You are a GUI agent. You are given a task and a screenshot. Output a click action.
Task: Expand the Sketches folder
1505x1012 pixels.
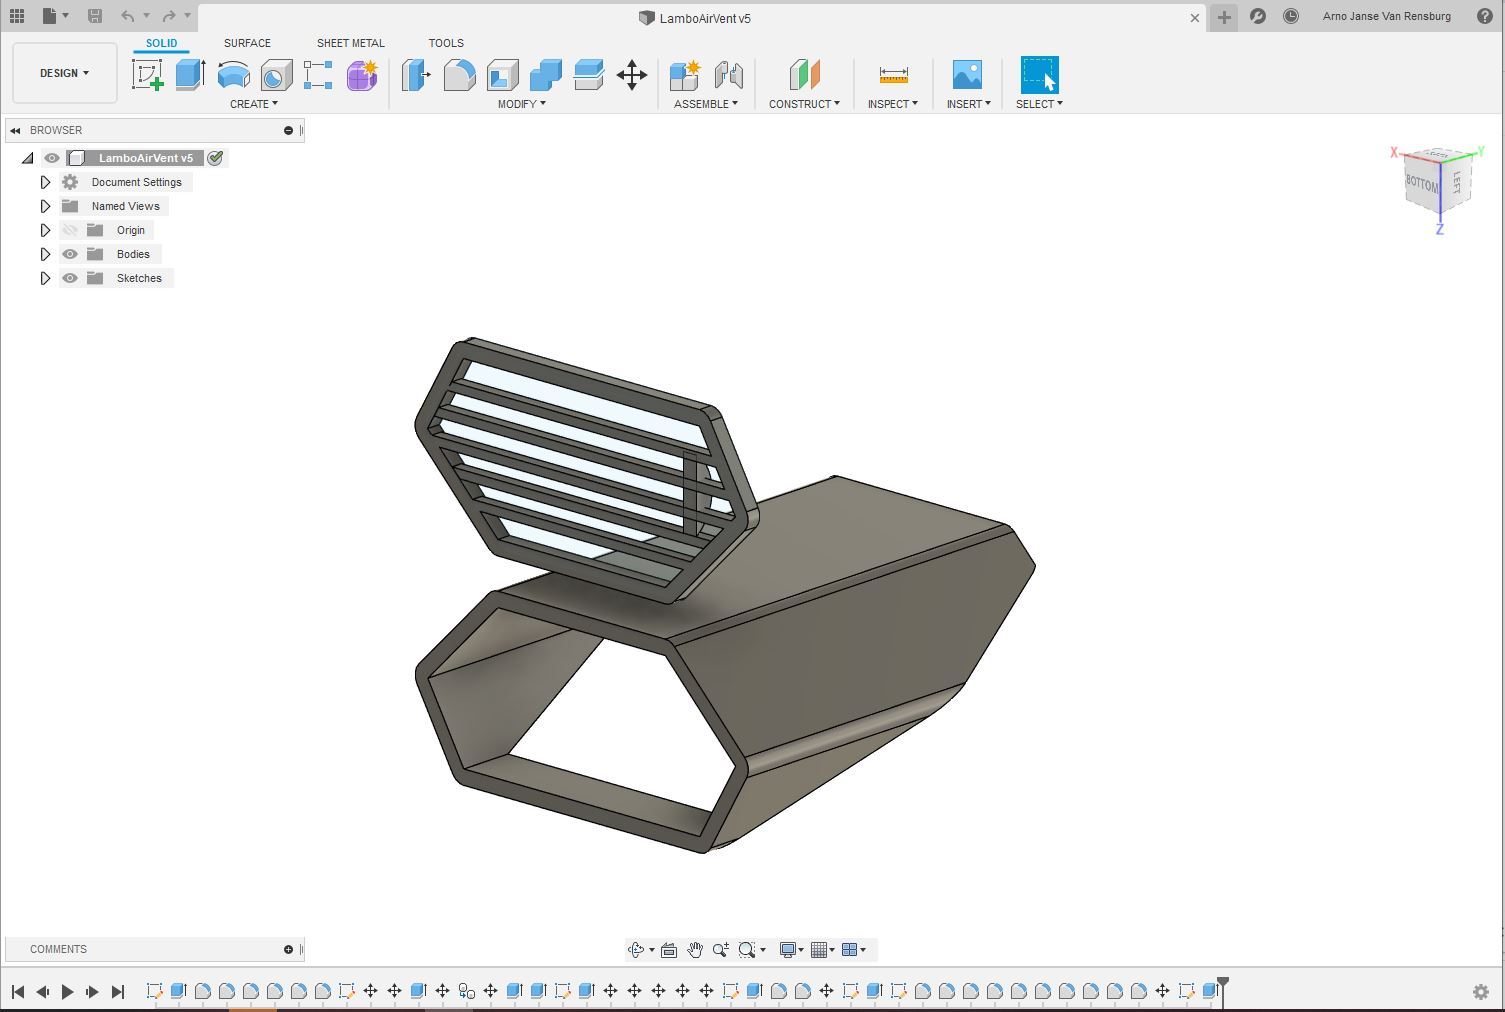coord(45,278)
